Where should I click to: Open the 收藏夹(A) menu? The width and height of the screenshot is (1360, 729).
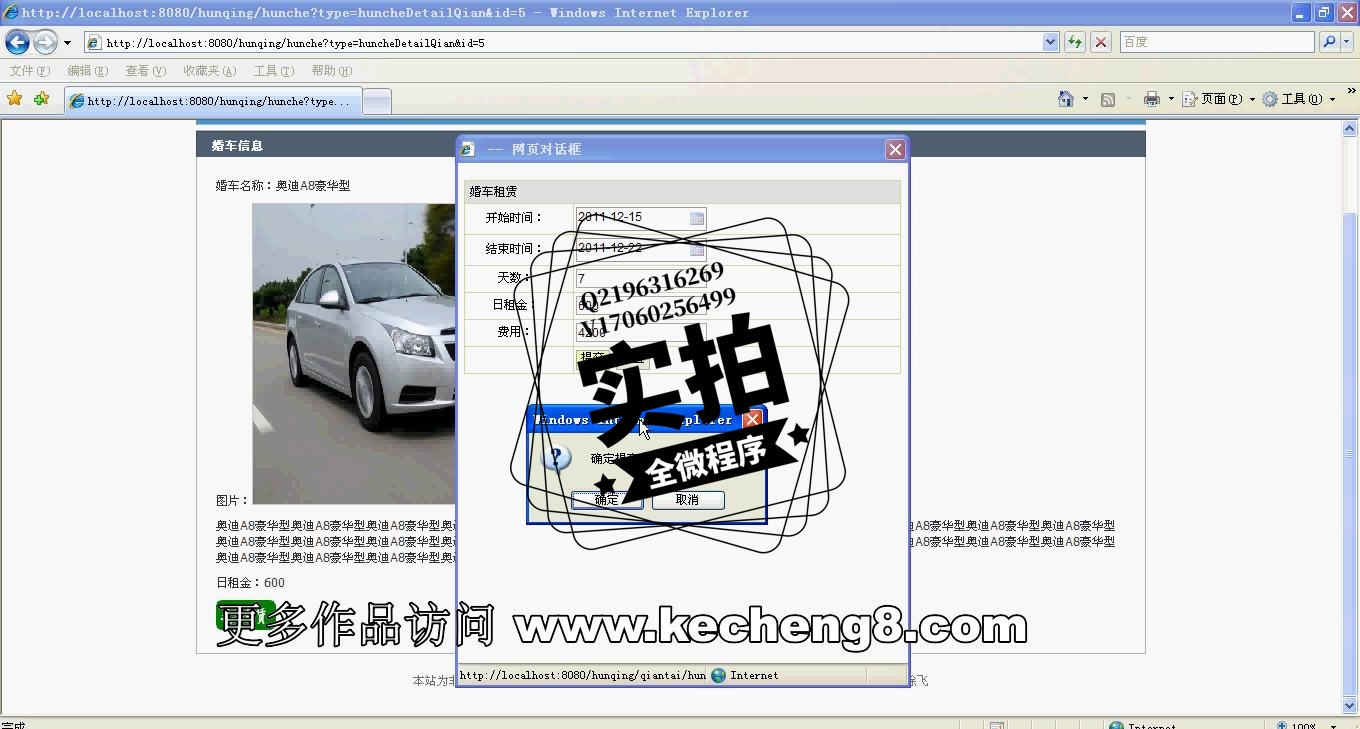[209, 71]
